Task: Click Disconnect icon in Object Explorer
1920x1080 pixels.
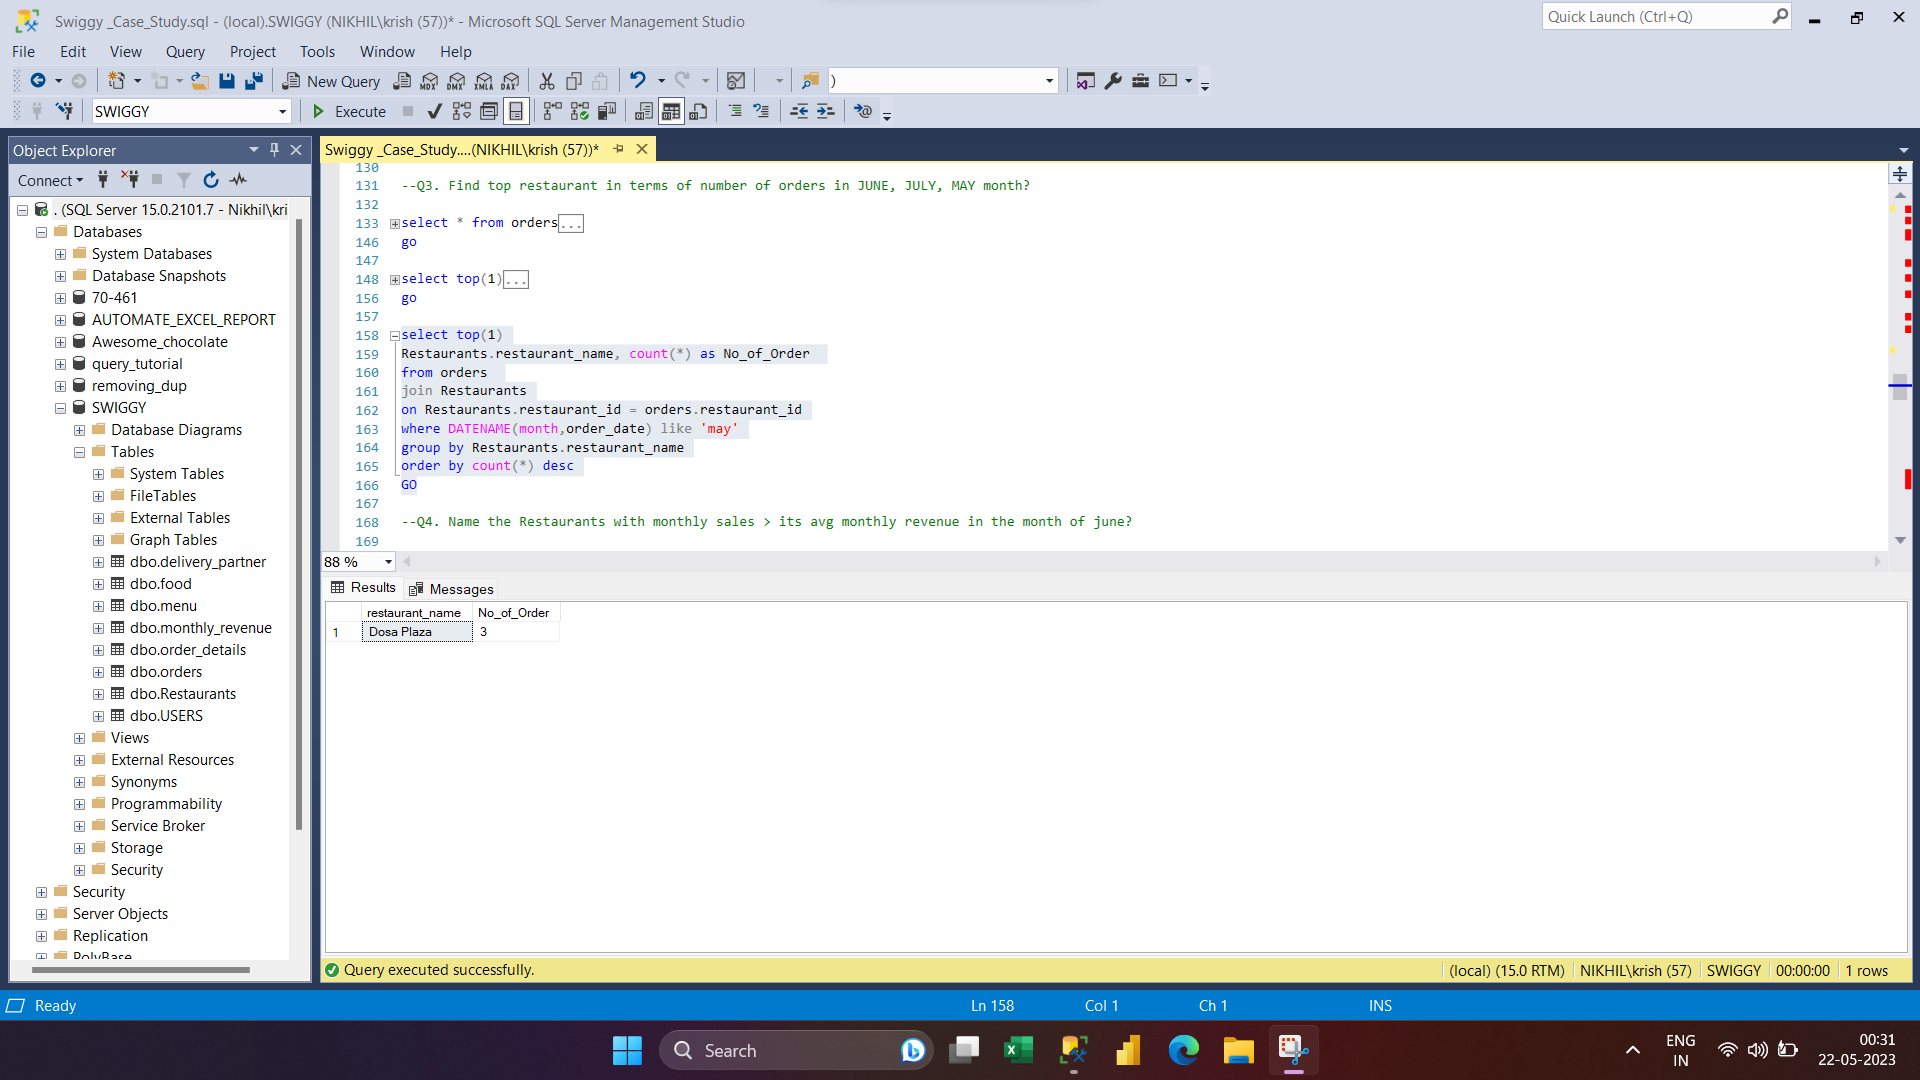Action: (130, 180)
